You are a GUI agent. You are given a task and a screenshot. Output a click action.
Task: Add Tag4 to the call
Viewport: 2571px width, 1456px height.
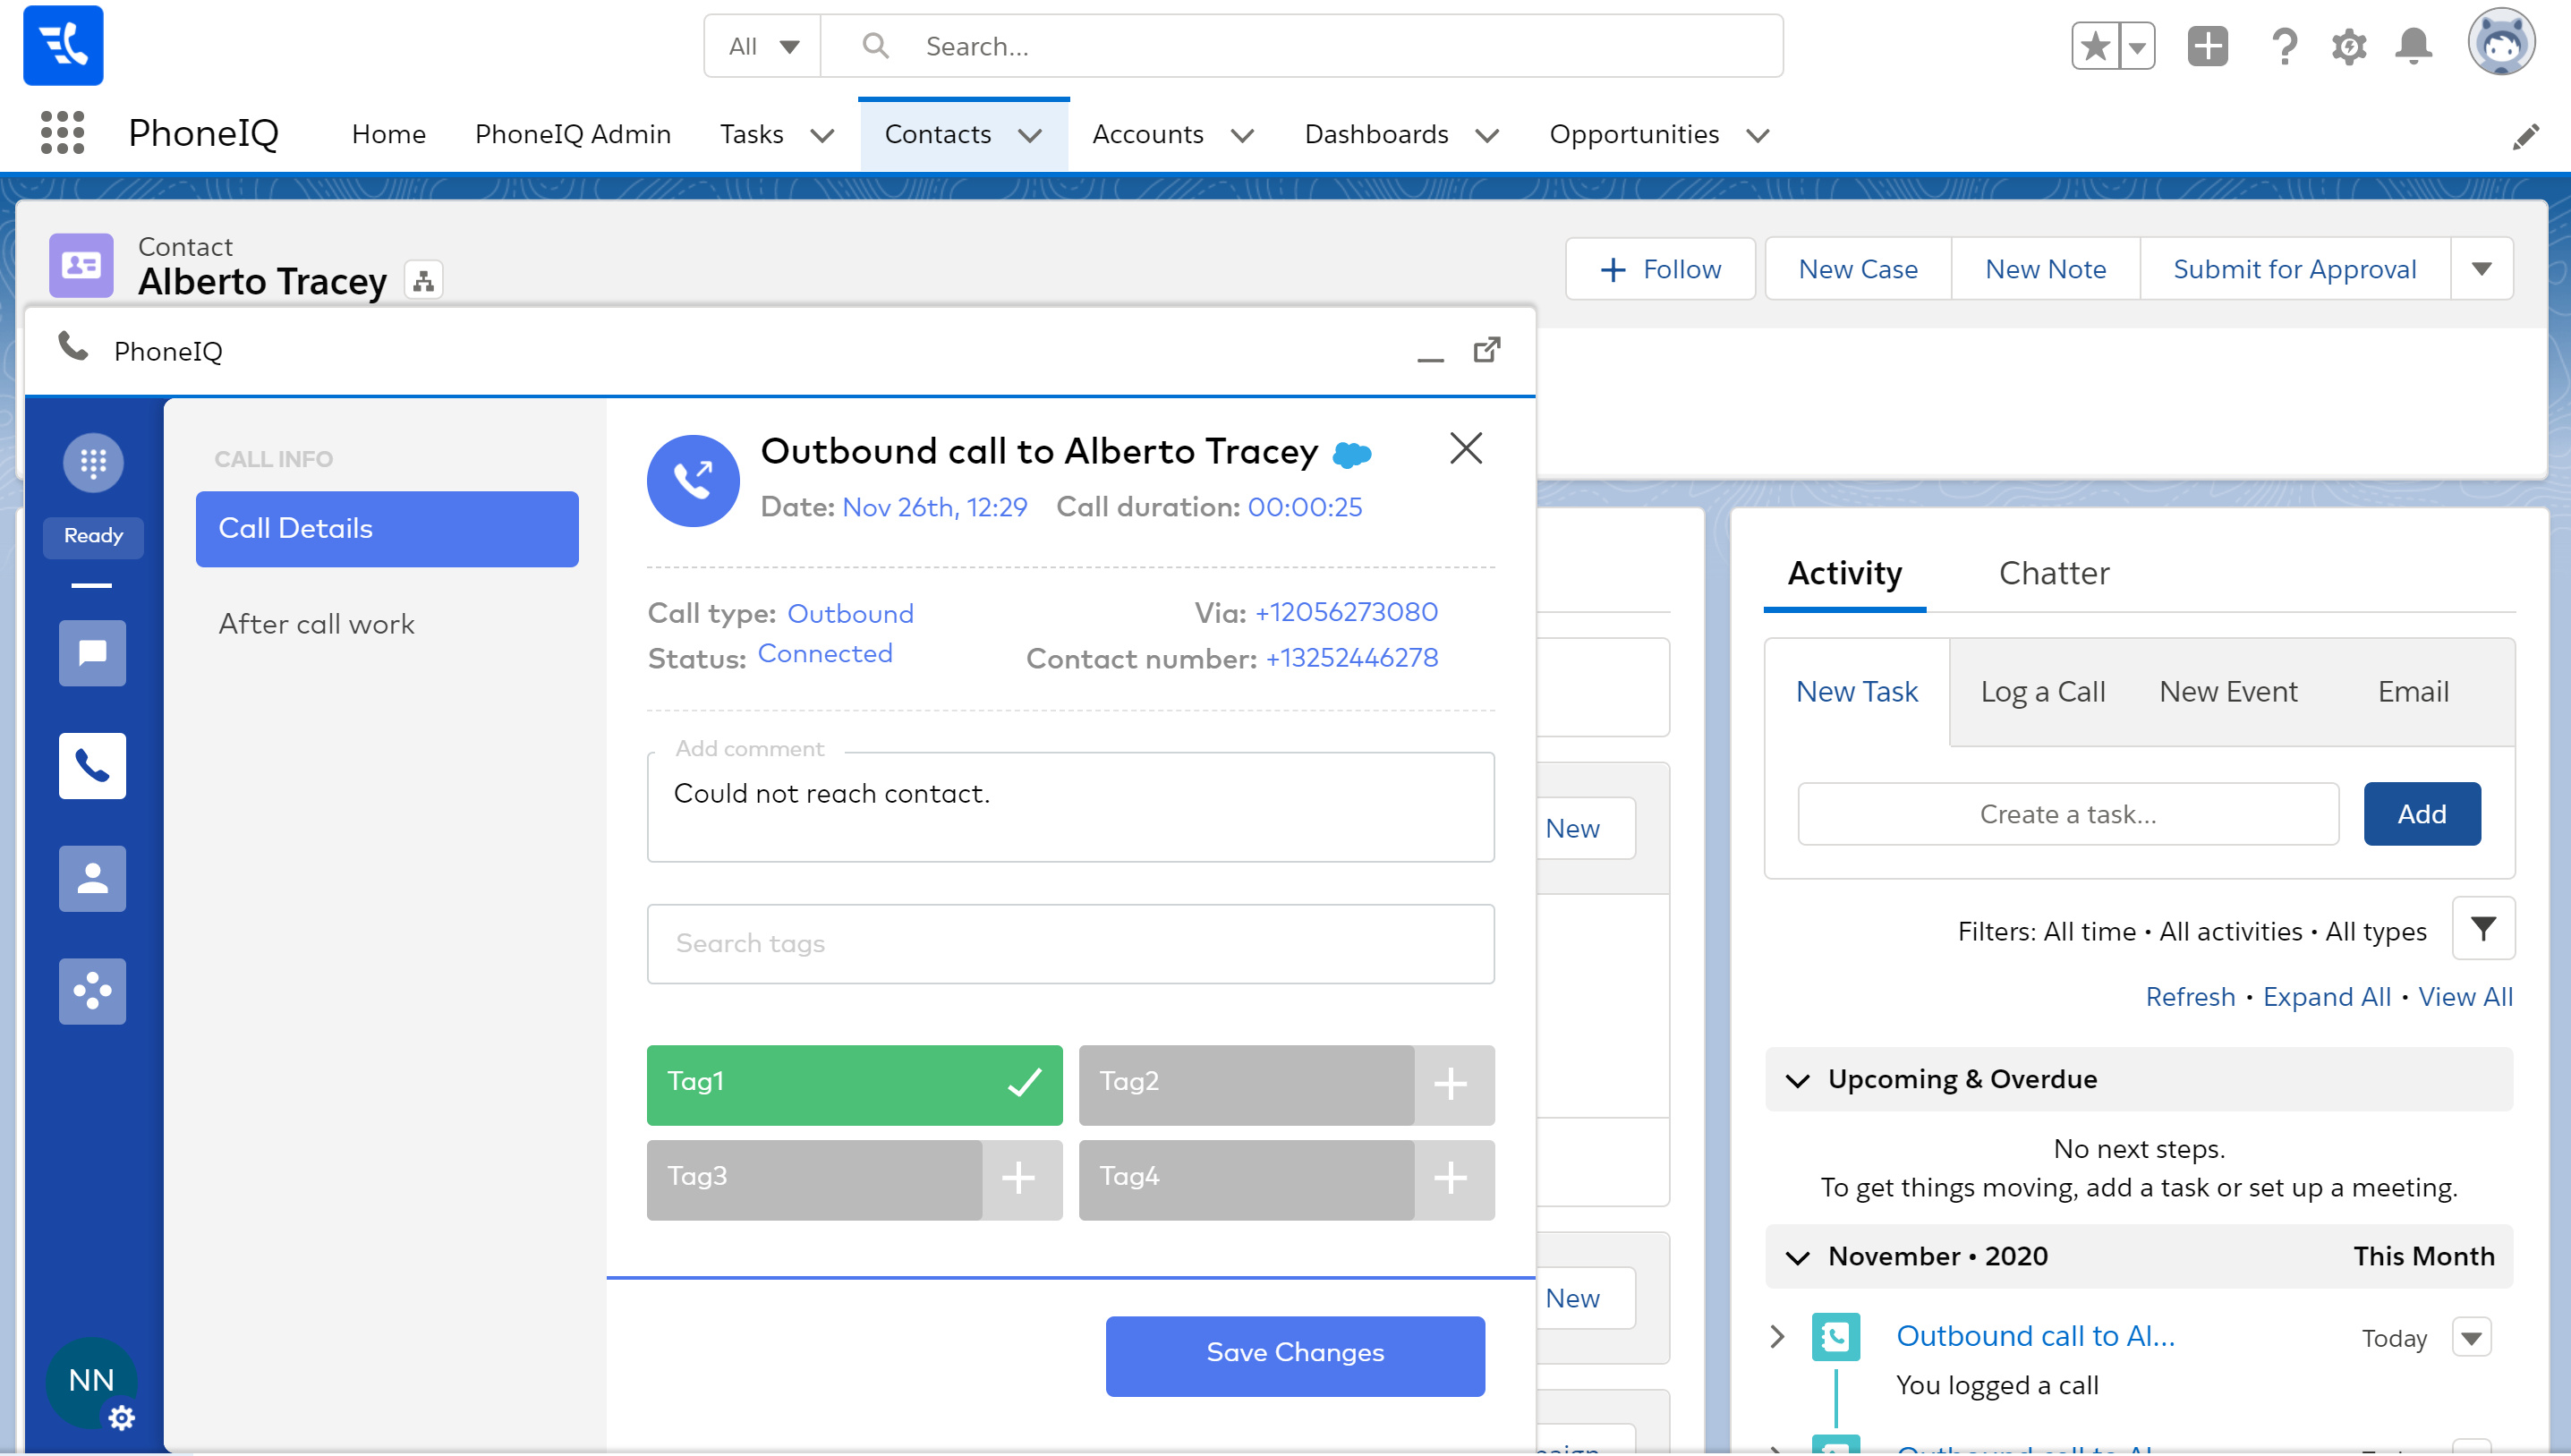click(1450, 1179)
